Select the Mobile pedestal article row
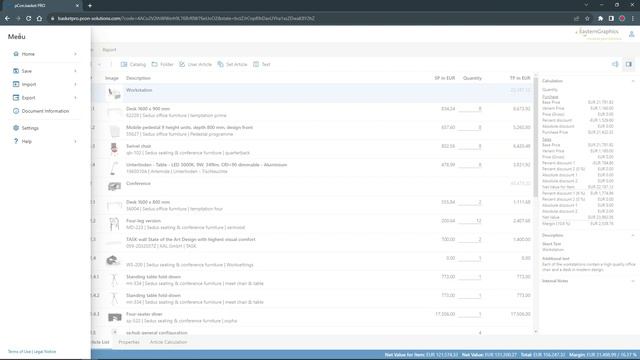Image resolution: width=640 pixels, height=360 pixels. (312, 131)
